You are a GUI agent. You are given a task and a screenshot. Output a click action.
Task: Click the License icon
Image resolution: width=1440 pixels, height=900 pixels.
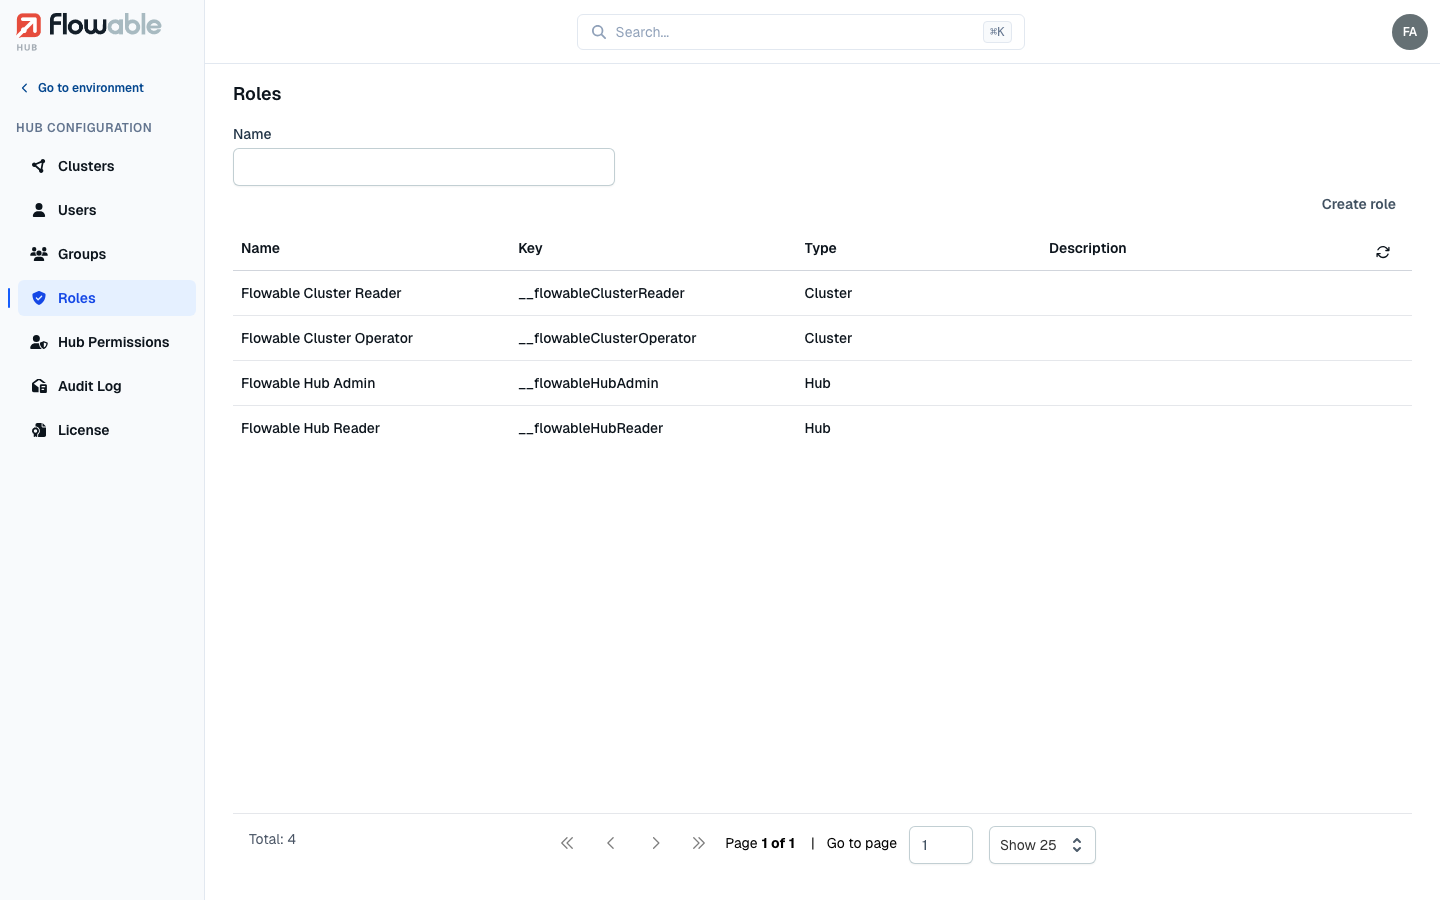[39, 430]
